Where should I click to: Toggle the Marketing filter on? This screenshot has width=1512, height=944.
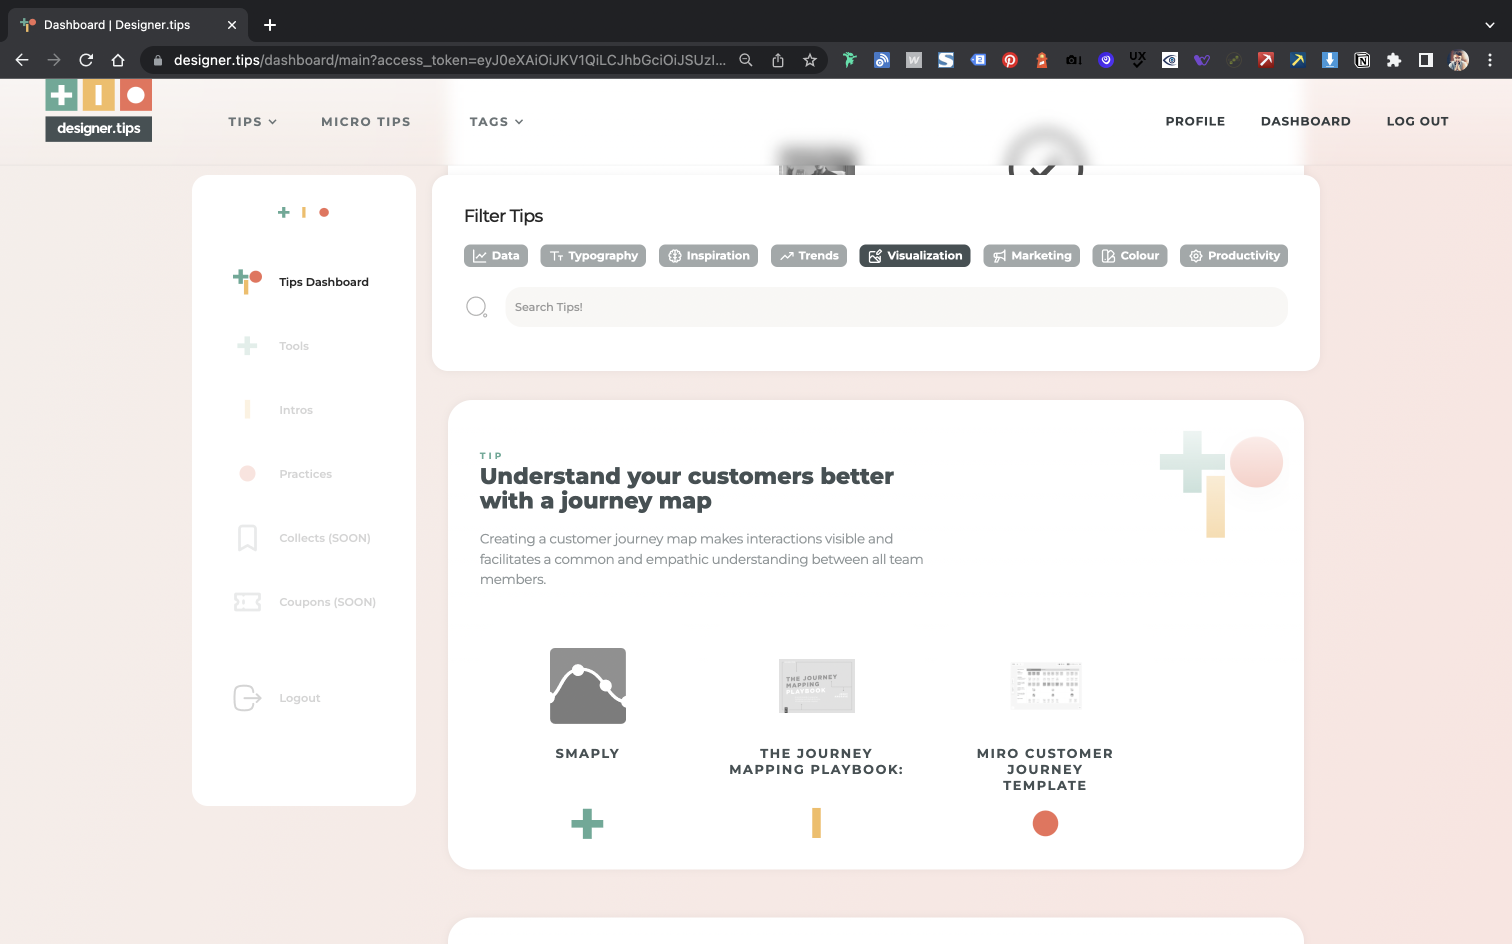1031,255
